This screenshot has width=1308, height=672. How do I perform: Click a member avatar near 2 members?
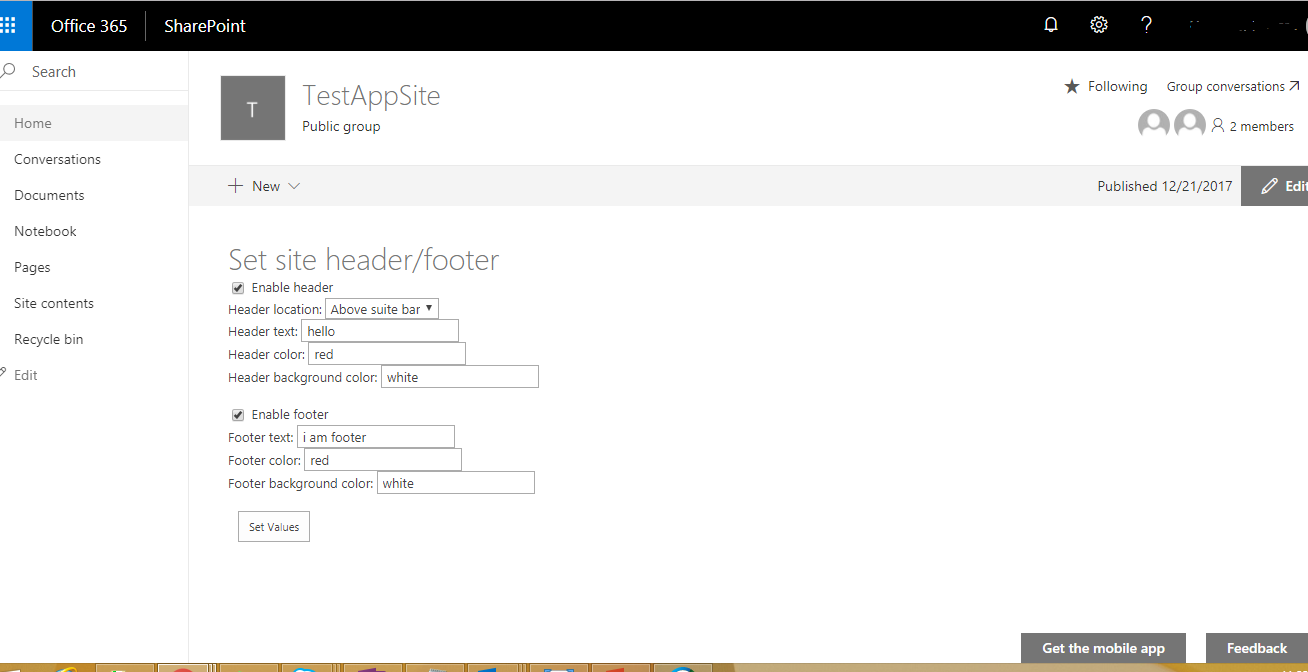click(x=1153, y=123)
